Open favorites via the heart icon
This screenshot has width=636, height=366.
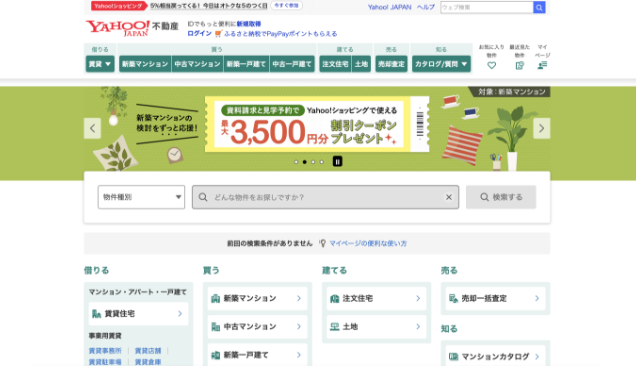tap(492, 65)
